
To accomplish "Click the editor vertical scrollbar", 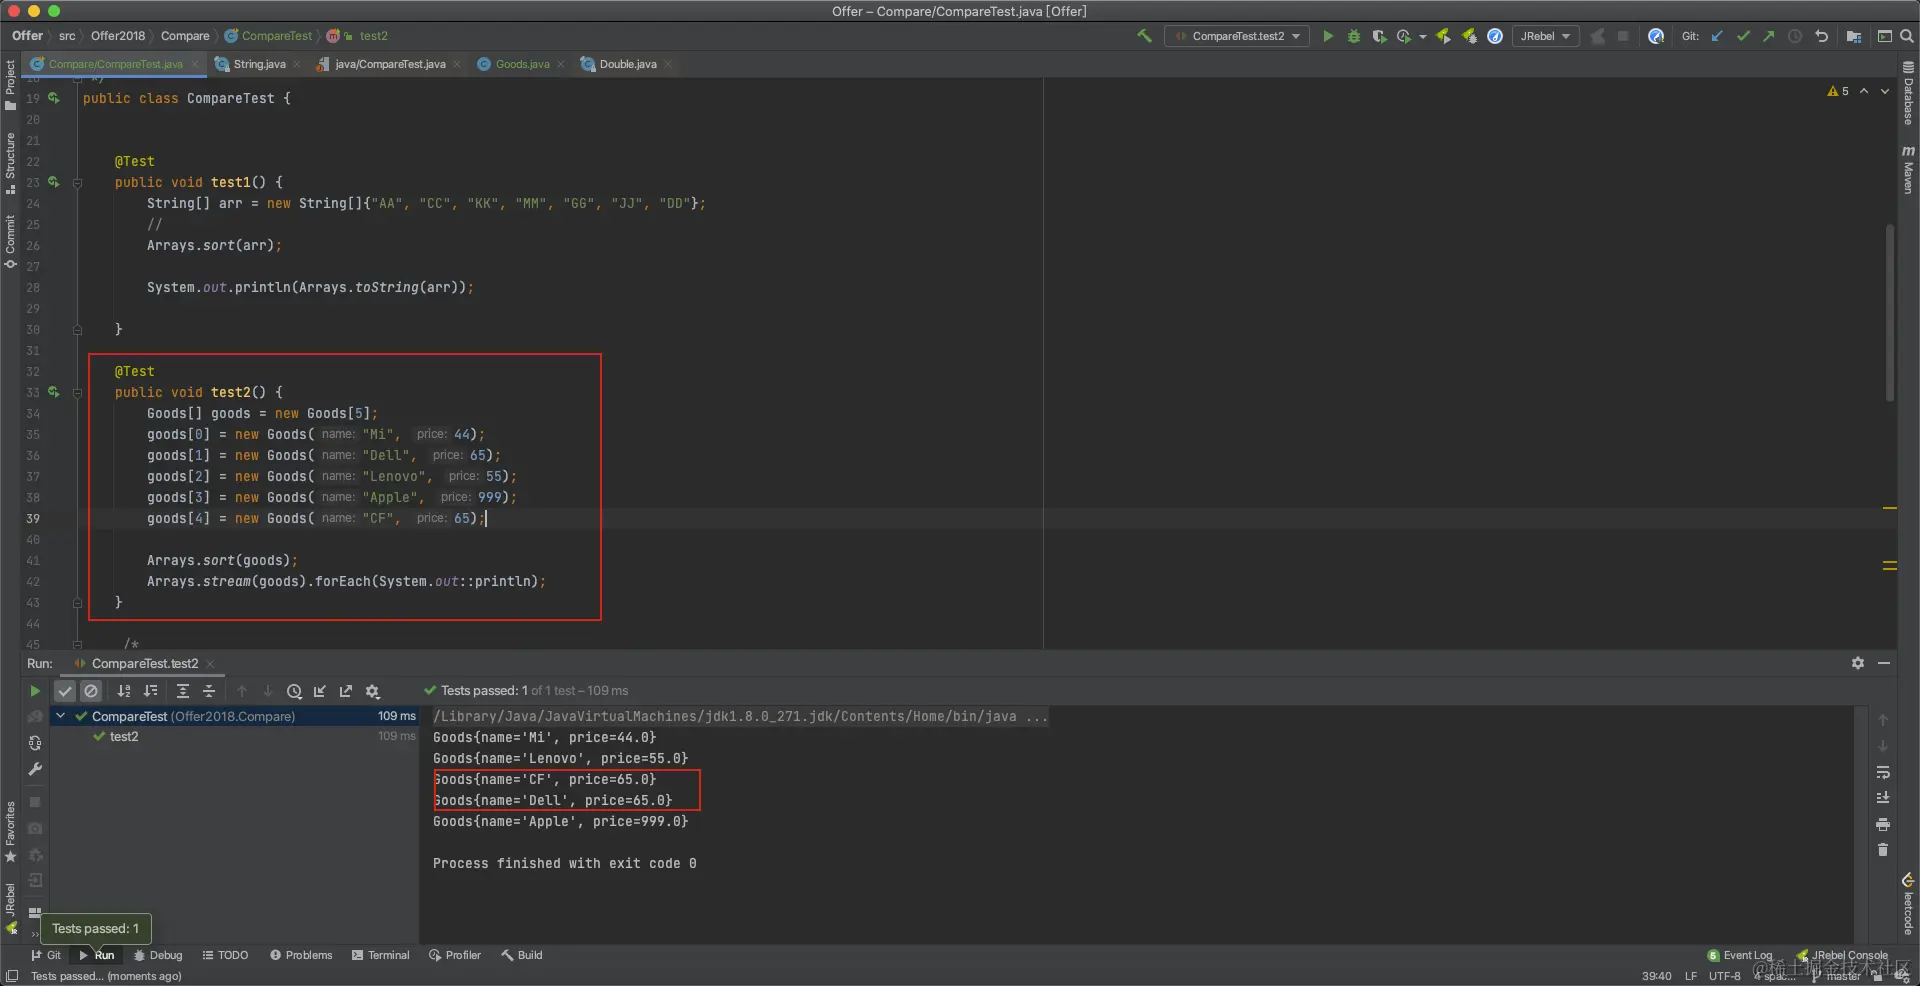I will (1890, 312).
